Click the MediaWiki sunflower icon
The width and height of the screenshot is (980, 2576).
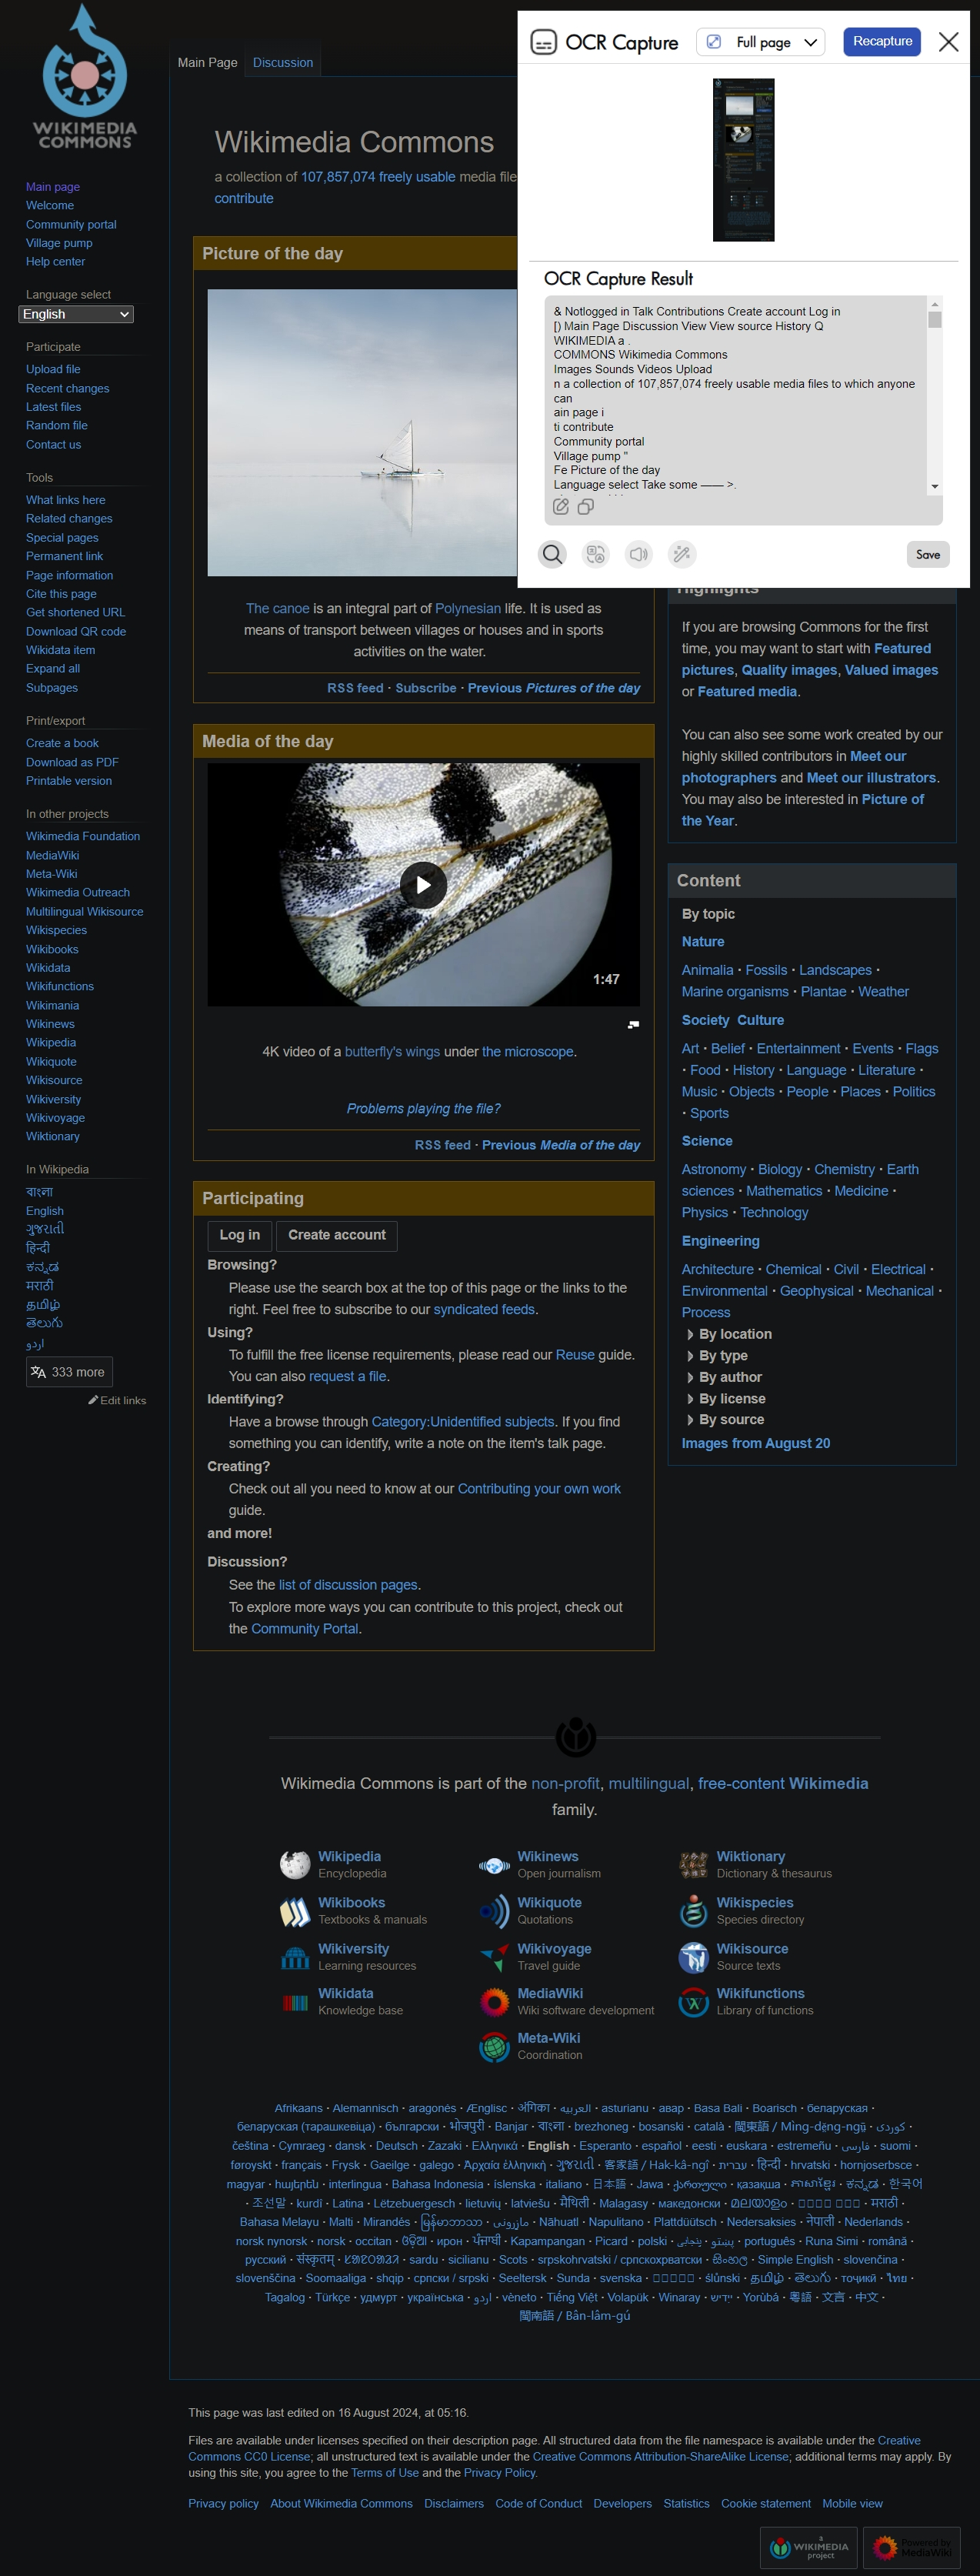pyautogui.click(x=494, y=2002)
